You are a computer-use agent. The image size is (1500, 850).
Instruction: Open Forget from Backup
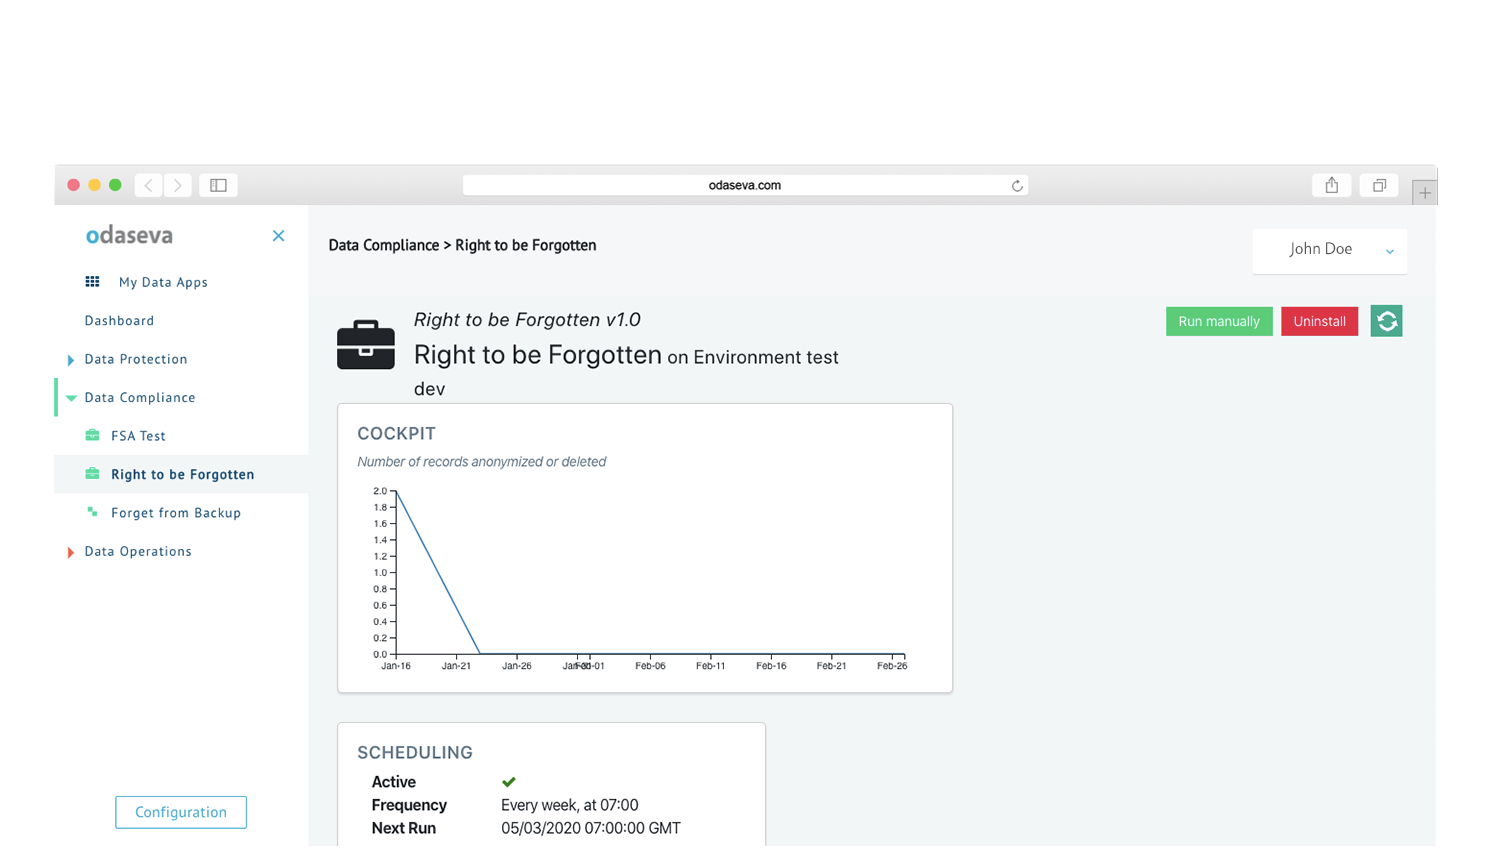176,513
